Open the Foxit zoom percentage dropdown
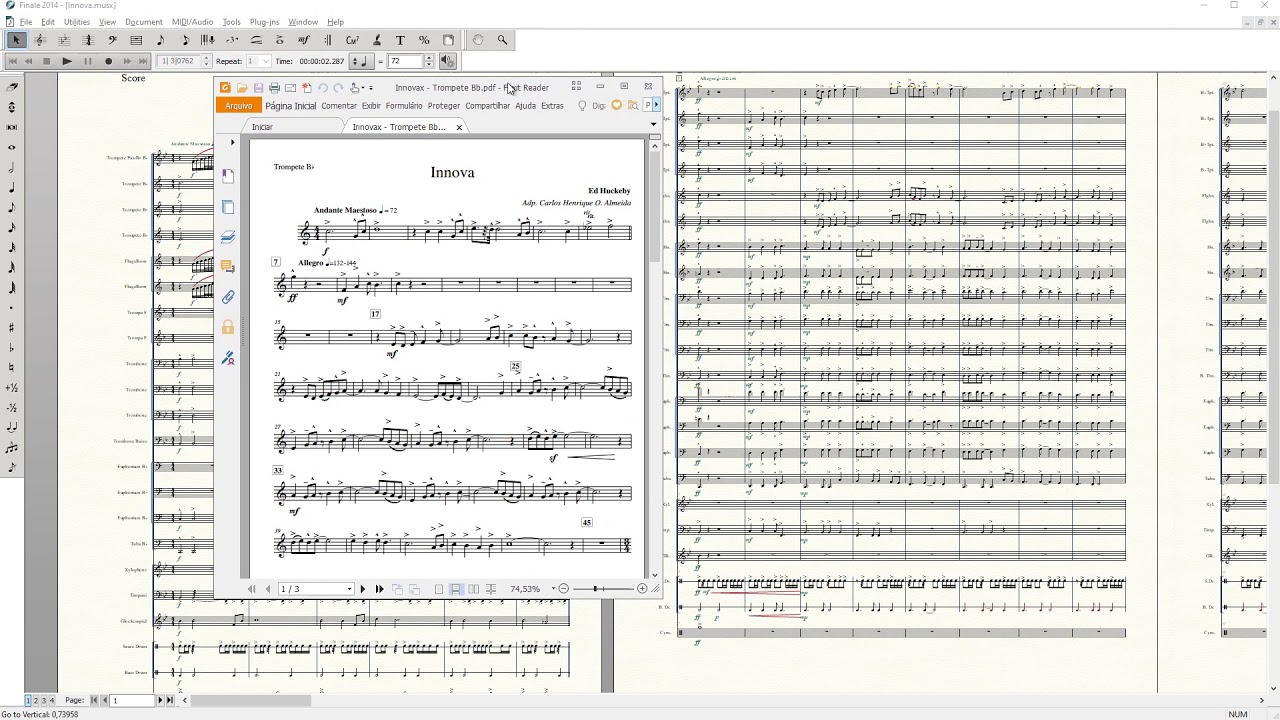Viewport: 1280px width, 720px height. (x=553, y=589)
